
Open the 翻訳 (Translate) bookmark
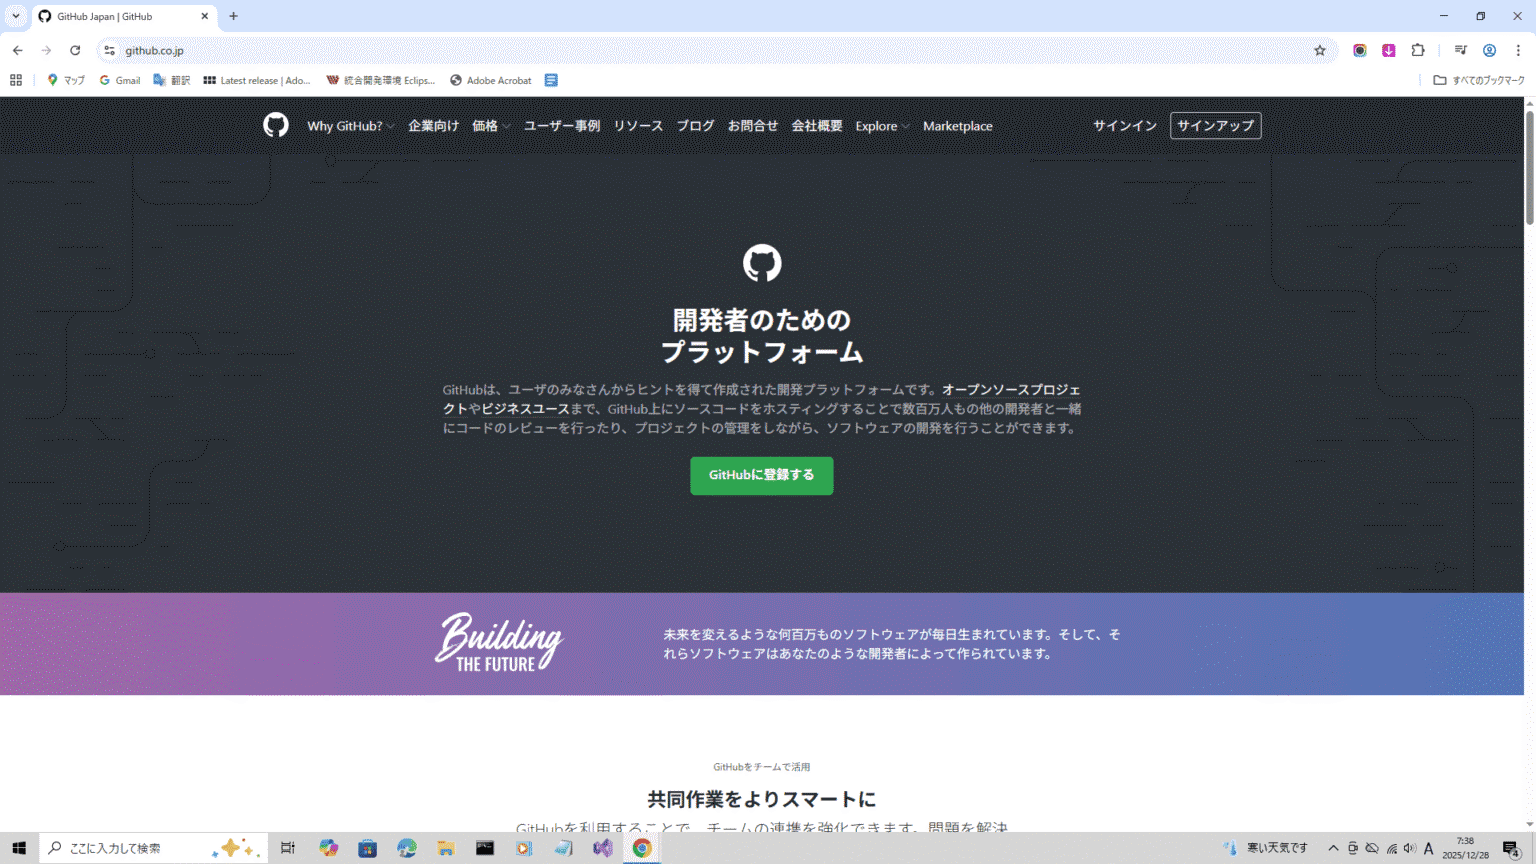tap(171, 80)
